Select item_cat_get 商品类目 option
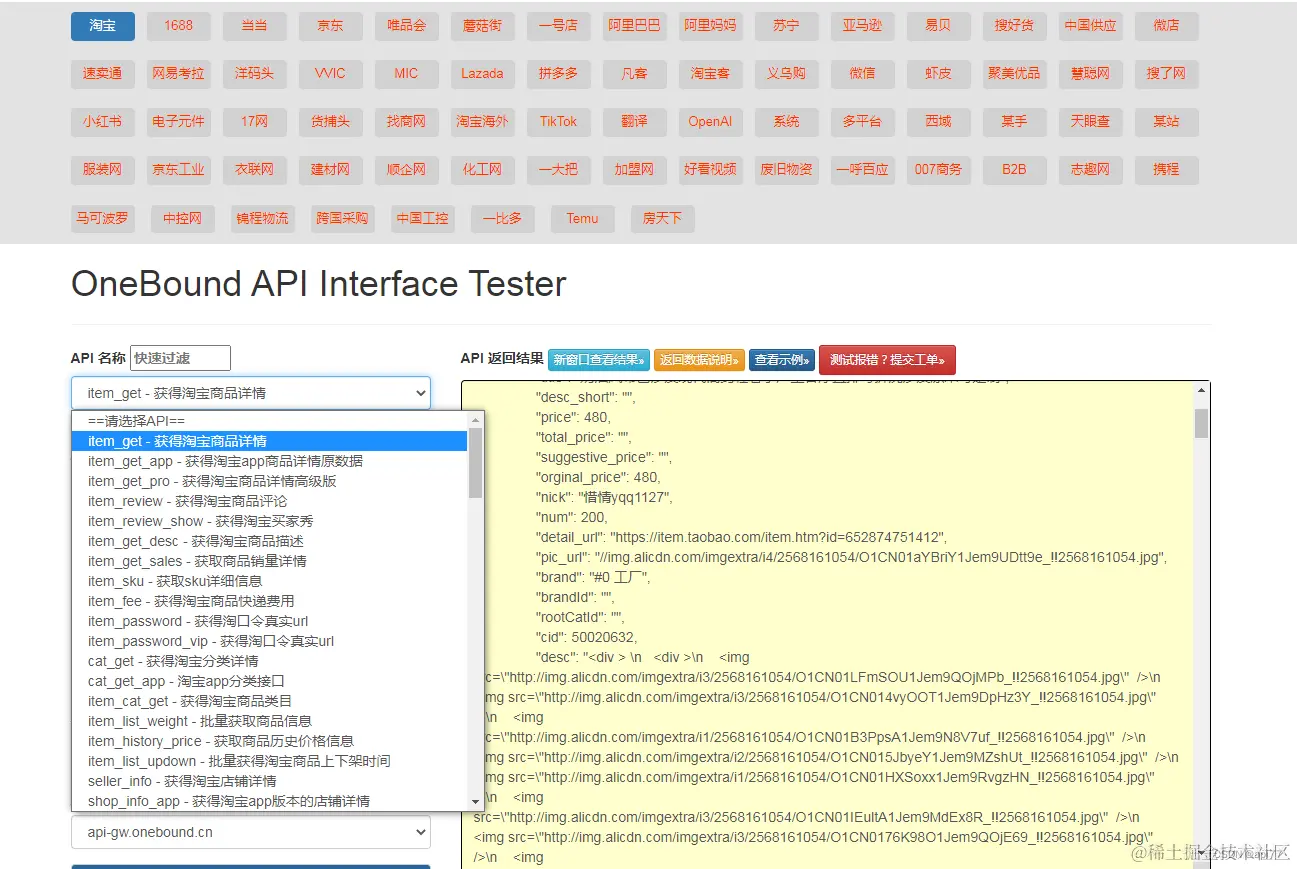Image resolution: width=1297 pixels, height=869 pixels. (x=270, y=701)
